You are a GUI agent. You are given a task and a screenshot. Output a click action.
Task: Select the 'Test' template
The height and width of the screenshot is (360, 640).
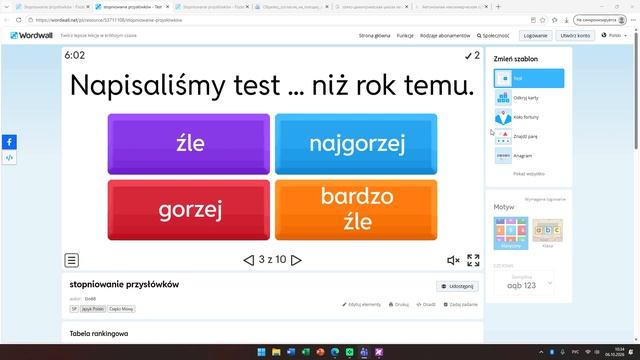[x=529, y=78]
